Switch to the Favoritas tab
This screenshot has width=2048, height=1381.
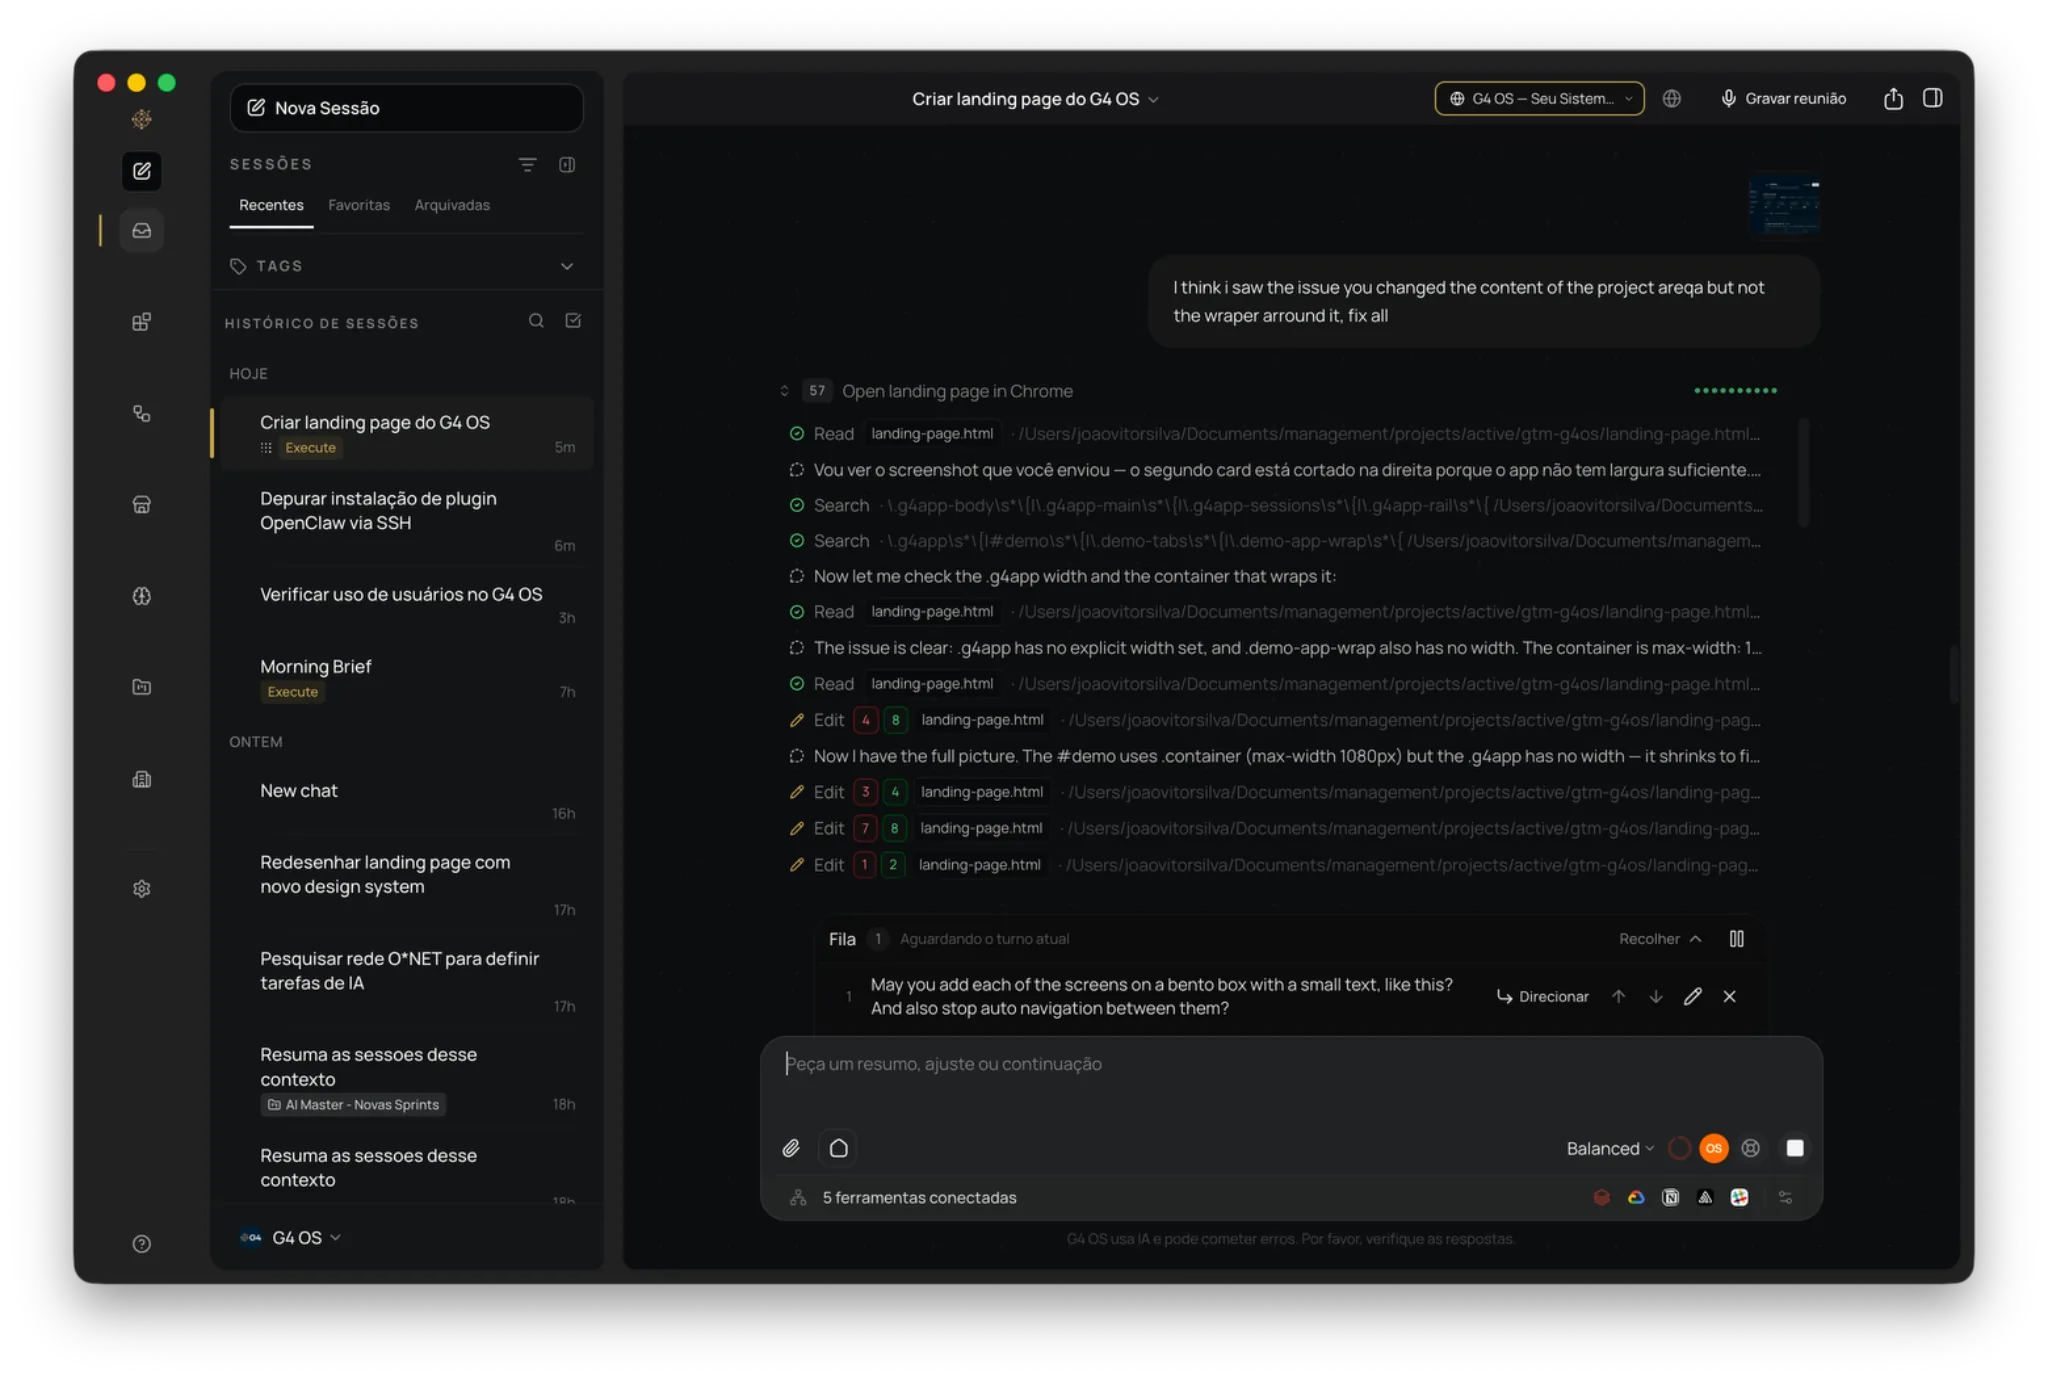click(x=359, y=205)
